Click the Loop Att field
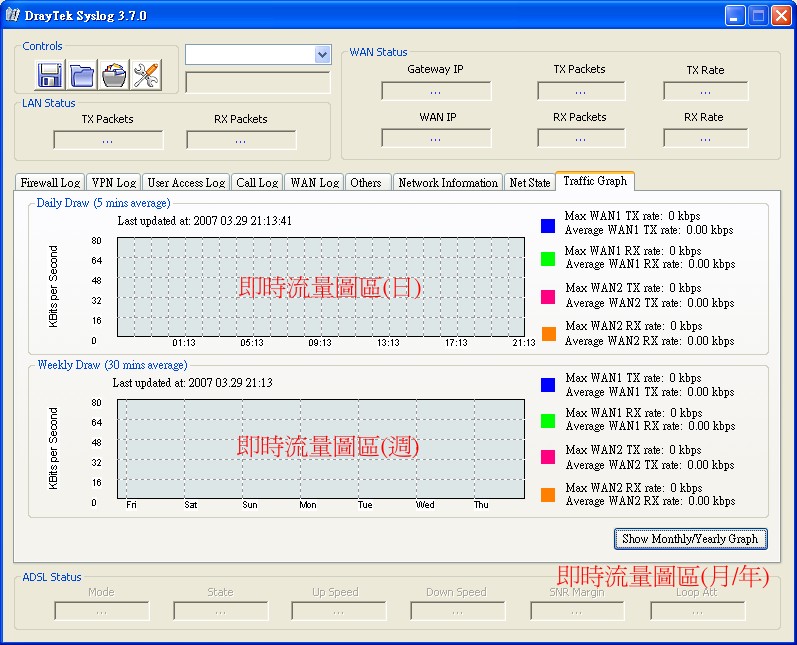 (x=697, y=611)
